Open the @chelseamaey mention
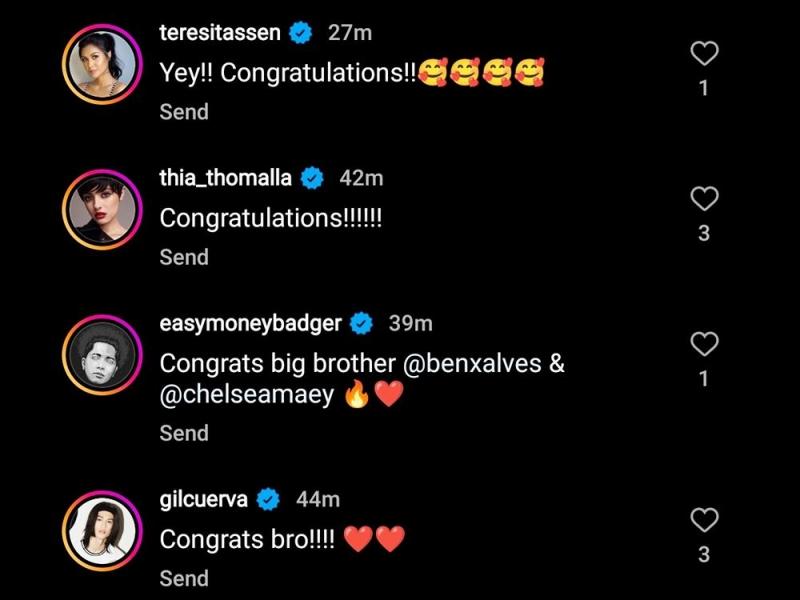The height and width of the screenshot is (600, 800). [x=247, y=395]
